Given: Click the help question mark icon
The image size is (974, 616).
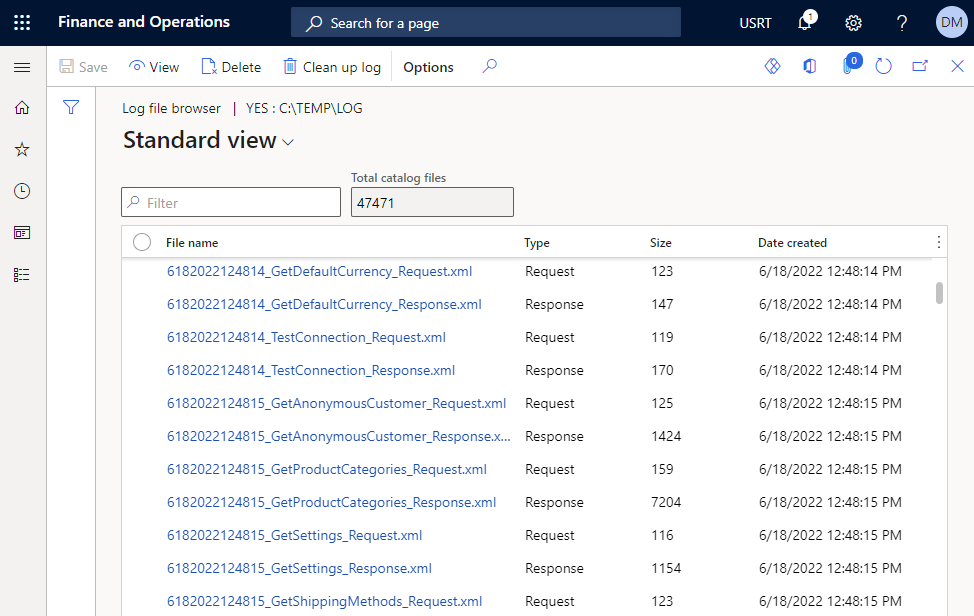Looking at the screenshot, I should tap(902, 23).
